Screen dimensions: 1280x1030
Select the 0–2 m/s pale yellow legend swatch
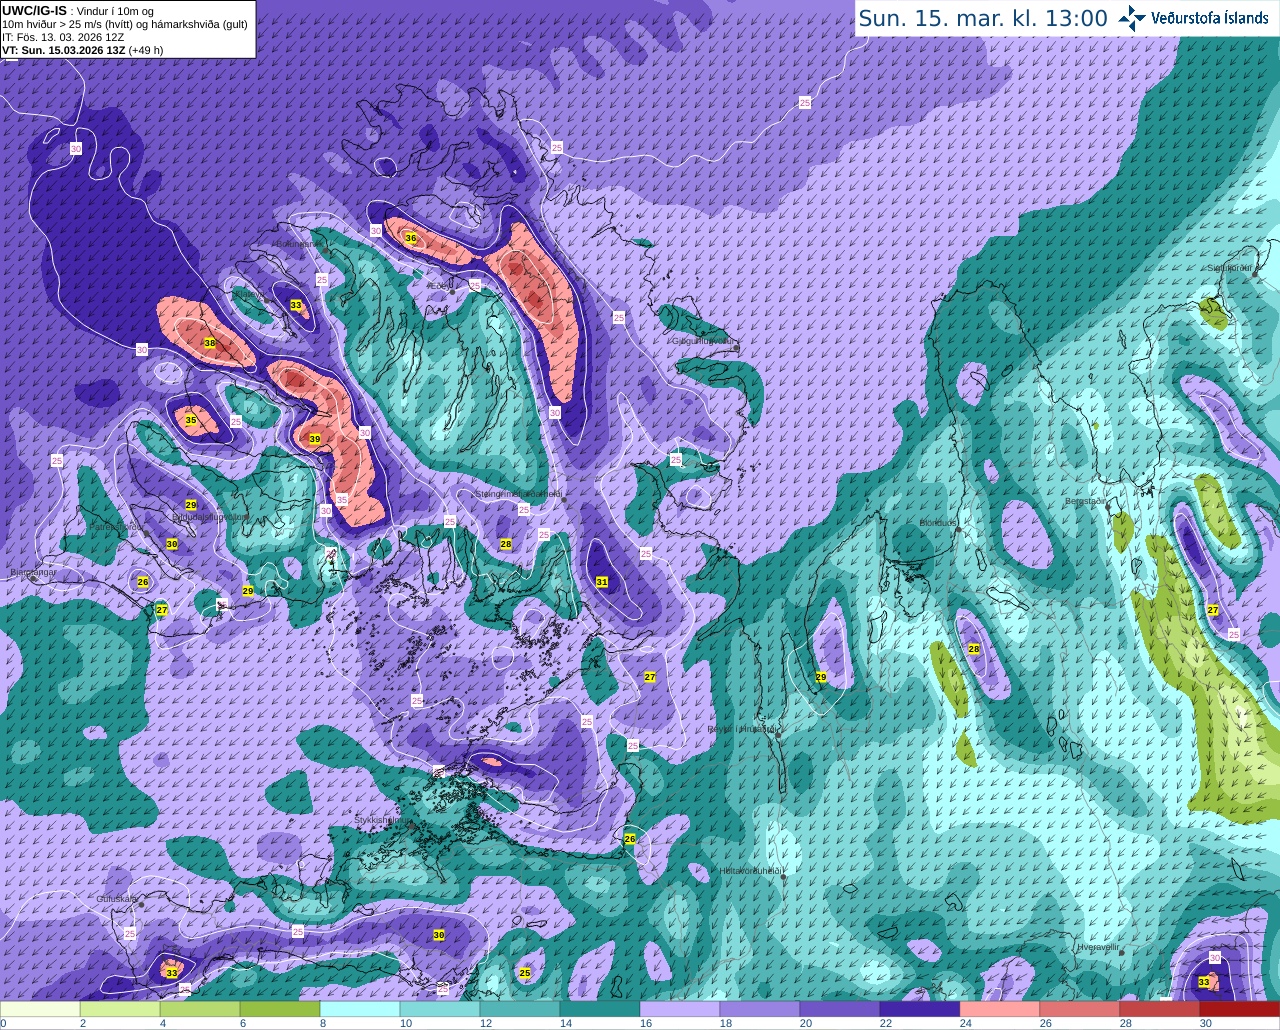click(40, 1010)
